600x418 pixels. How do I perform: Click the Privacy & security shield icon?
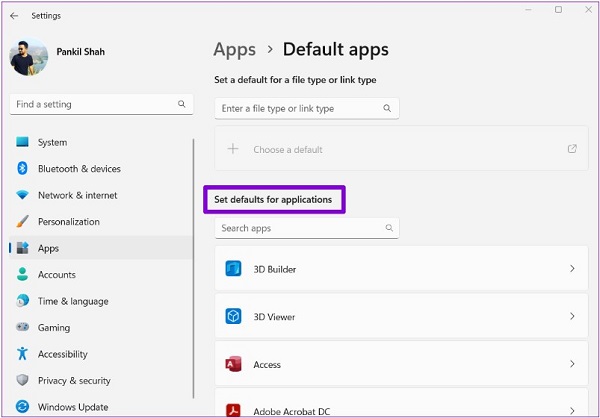coord(22,380)
